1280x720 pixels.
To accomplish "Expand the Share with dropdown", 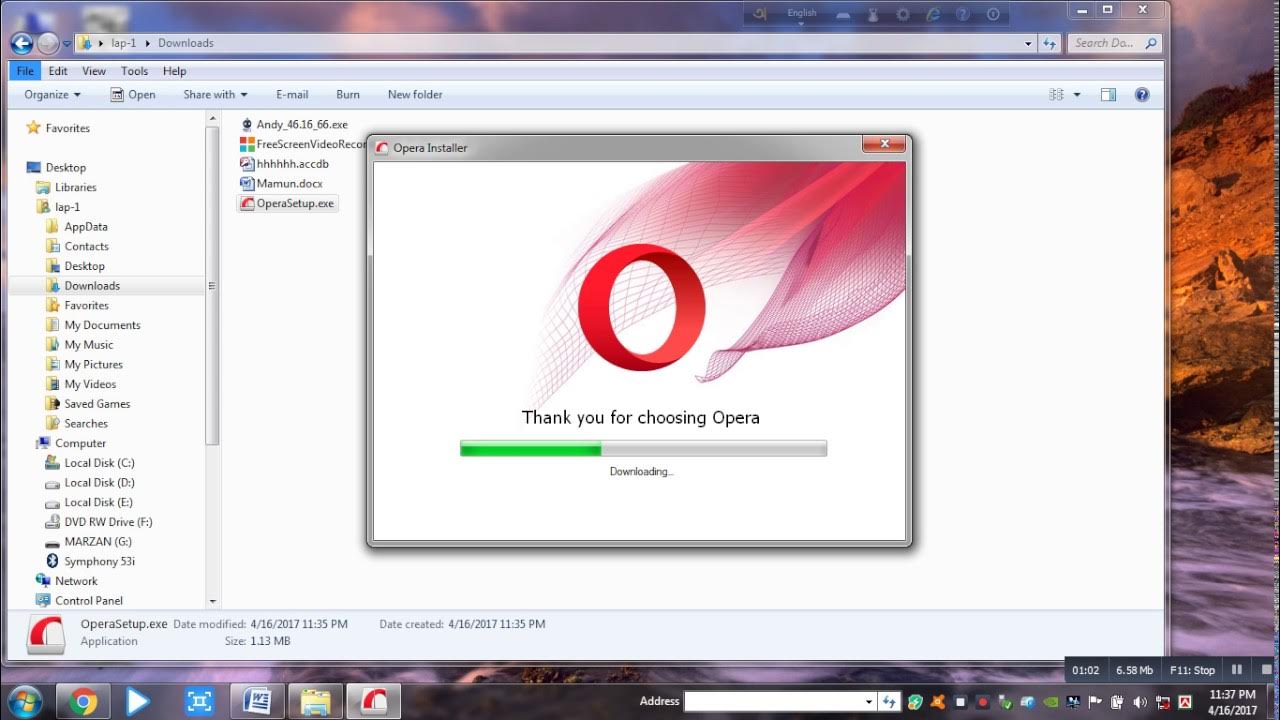I will 215,95.
